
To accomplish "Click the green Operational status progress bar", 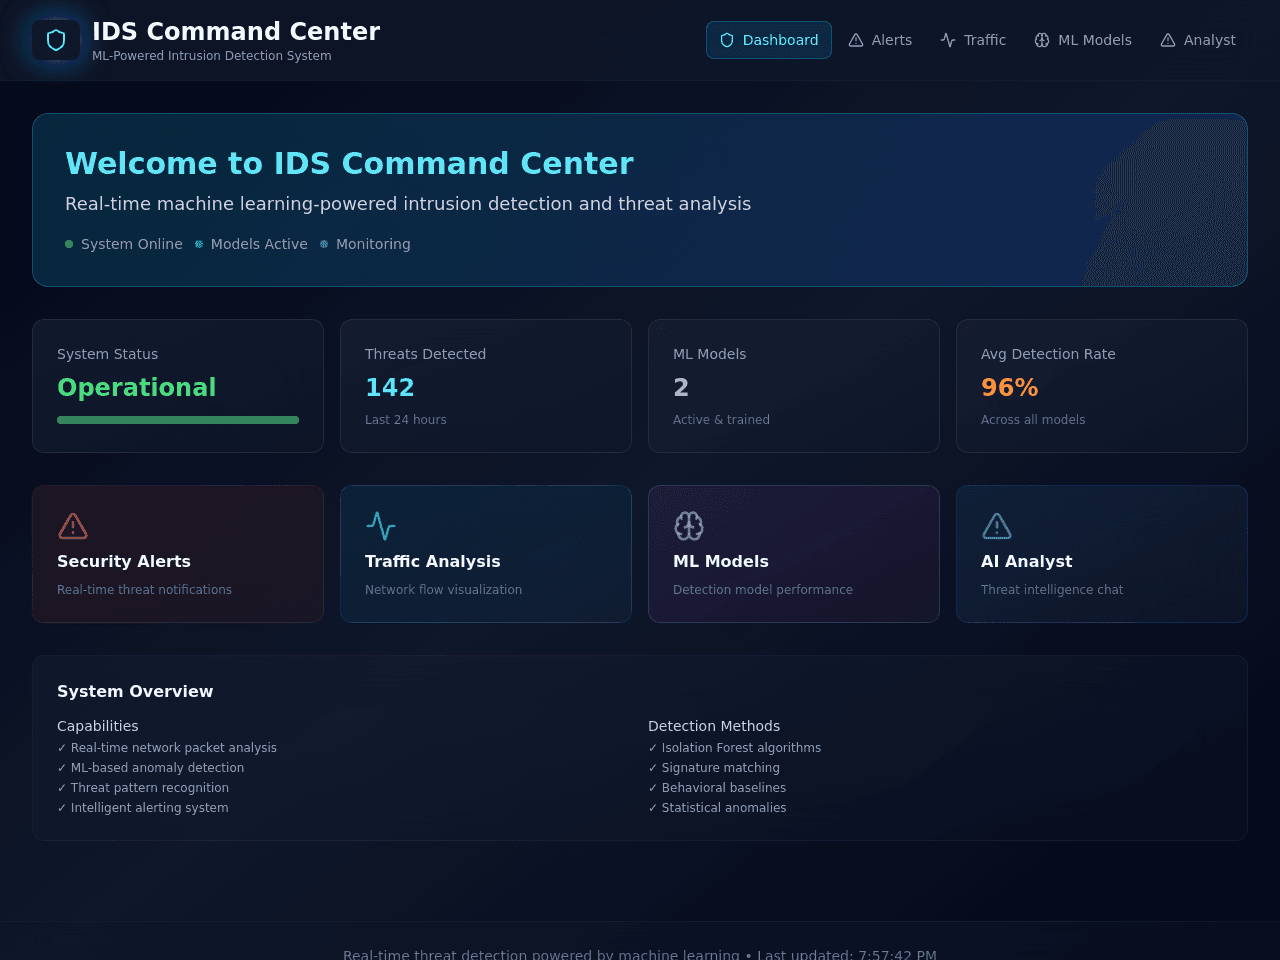I will tap(178, 420).
